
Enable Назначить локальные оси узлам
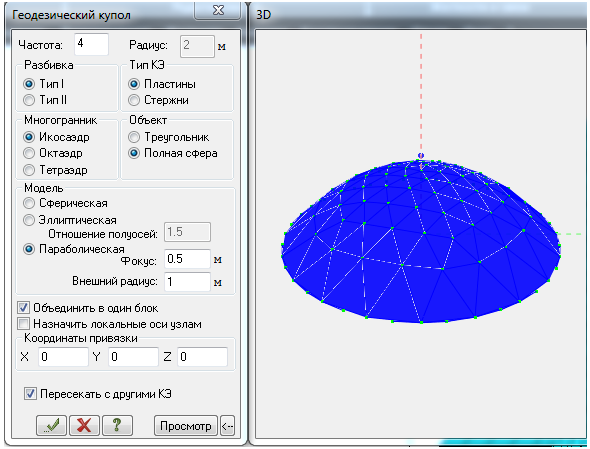(x=109, y=324)
